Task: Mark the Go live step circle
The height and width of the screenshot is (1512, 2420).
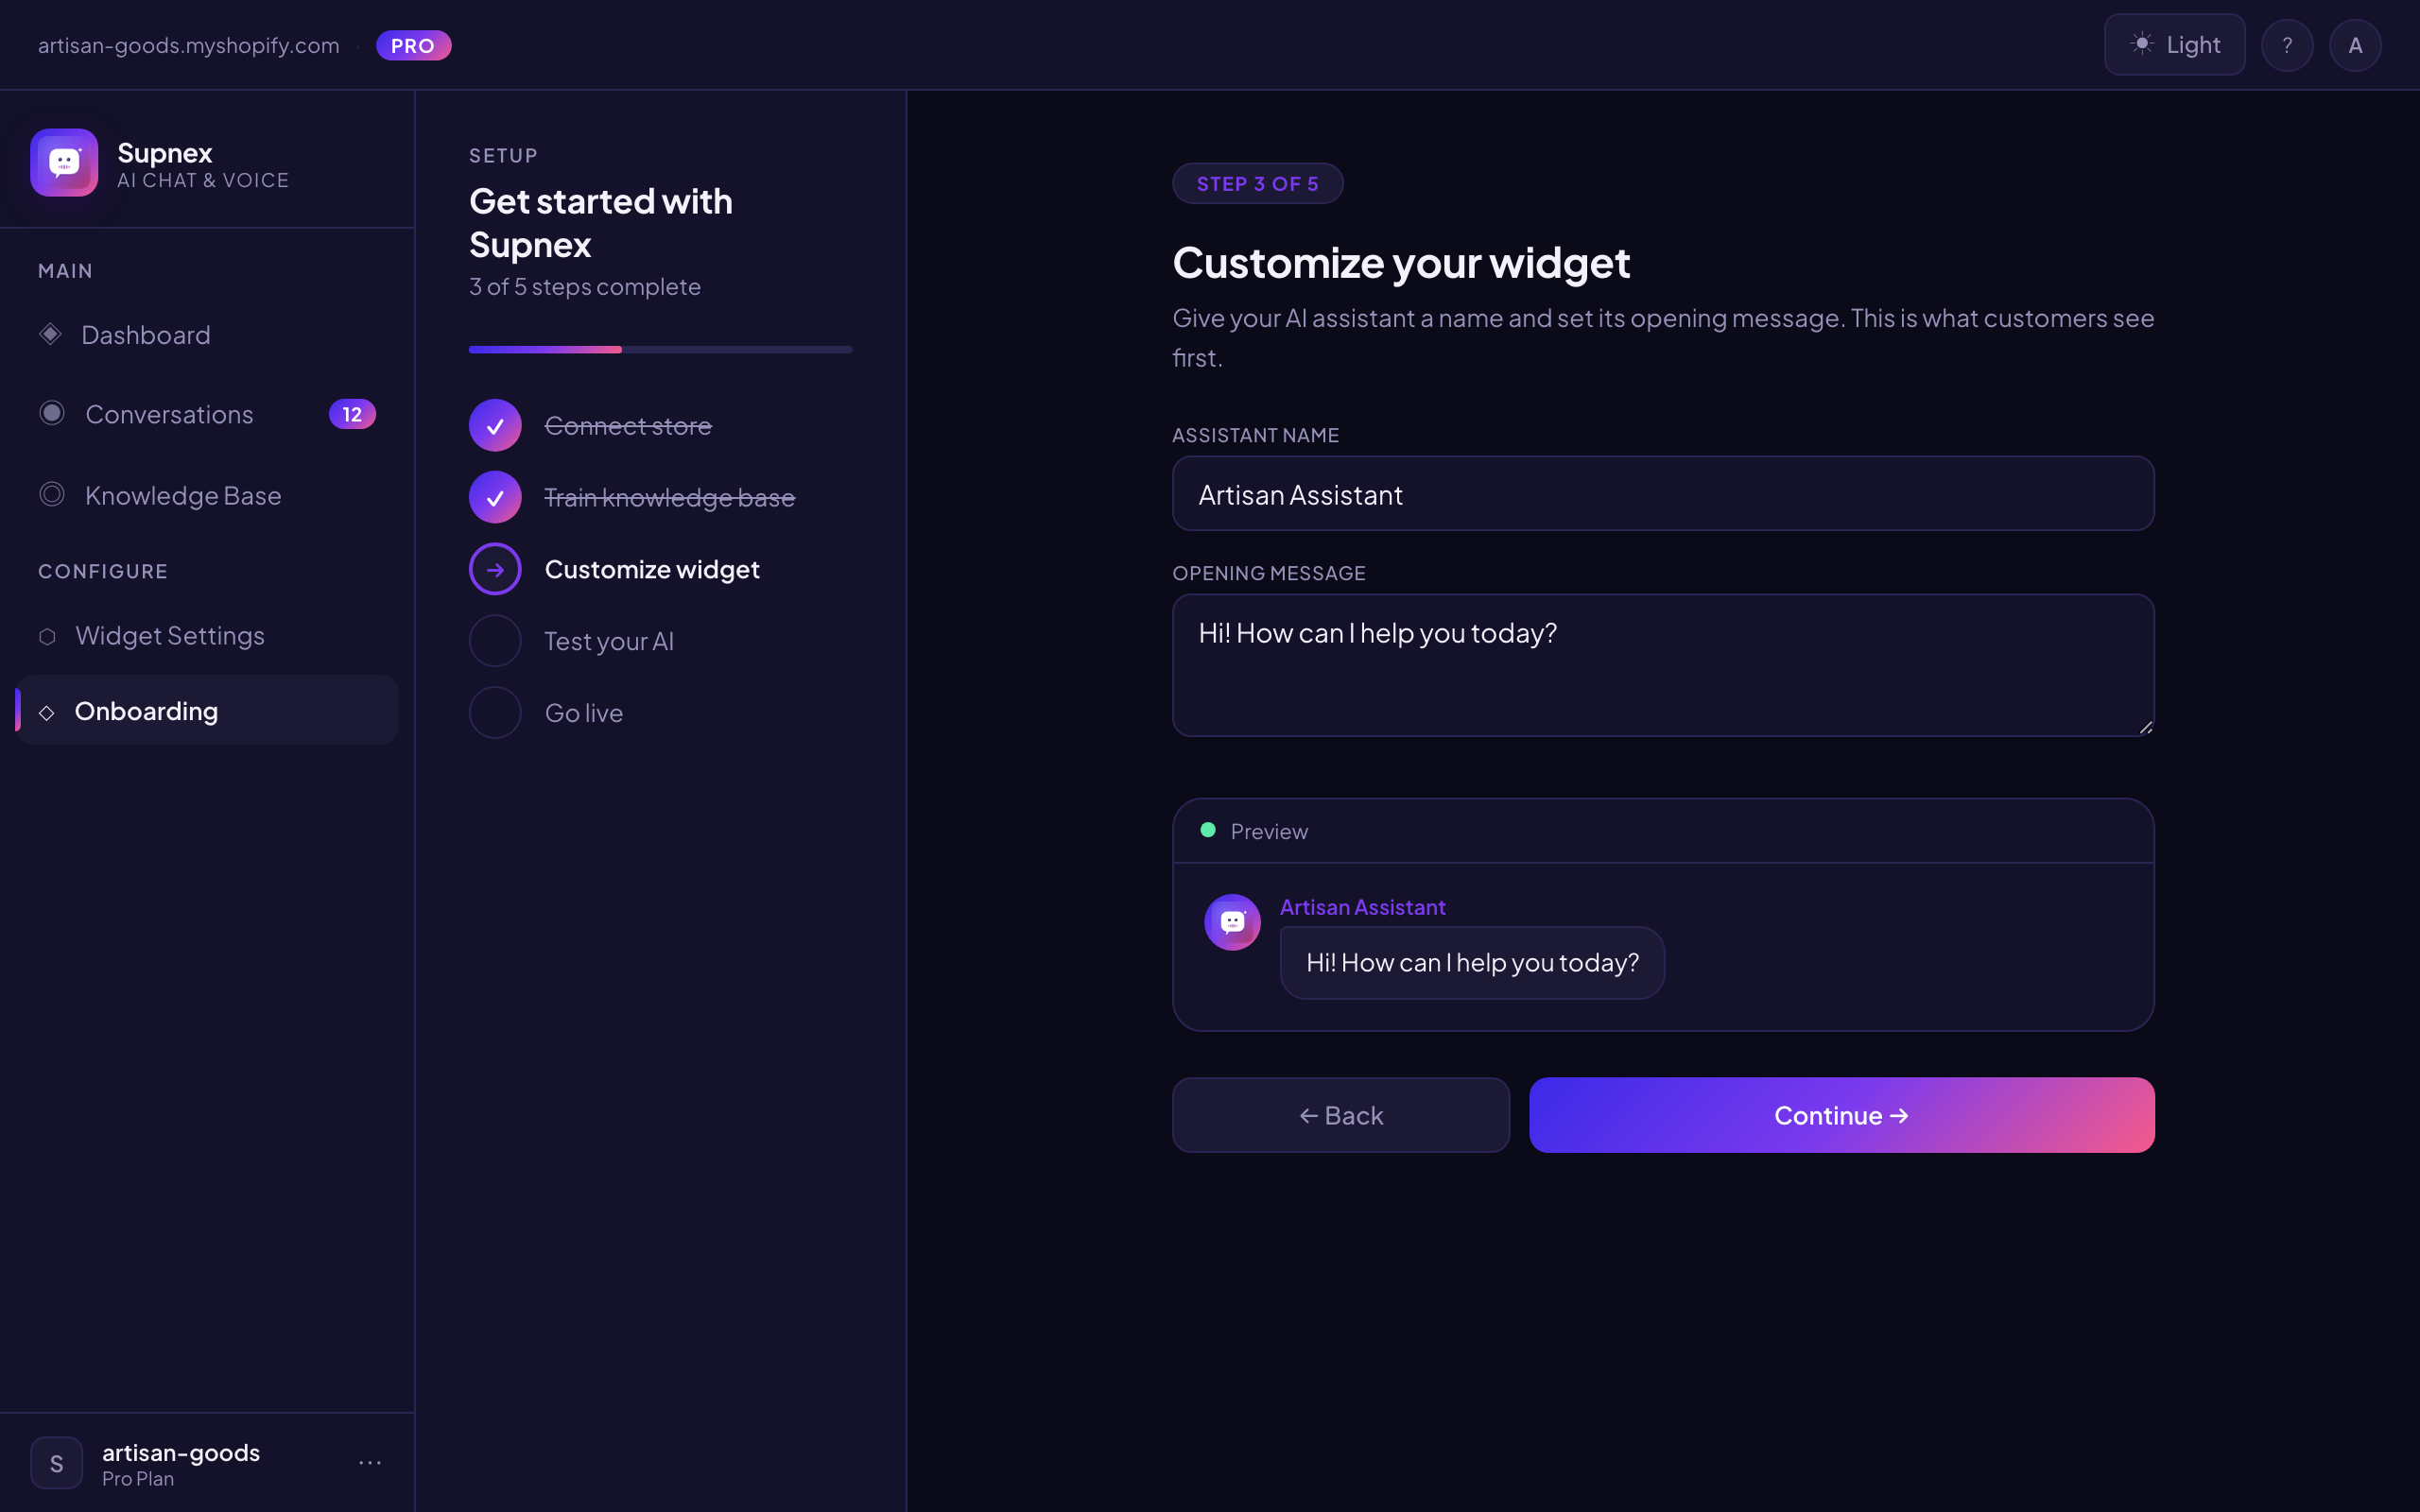Action: 494,712
